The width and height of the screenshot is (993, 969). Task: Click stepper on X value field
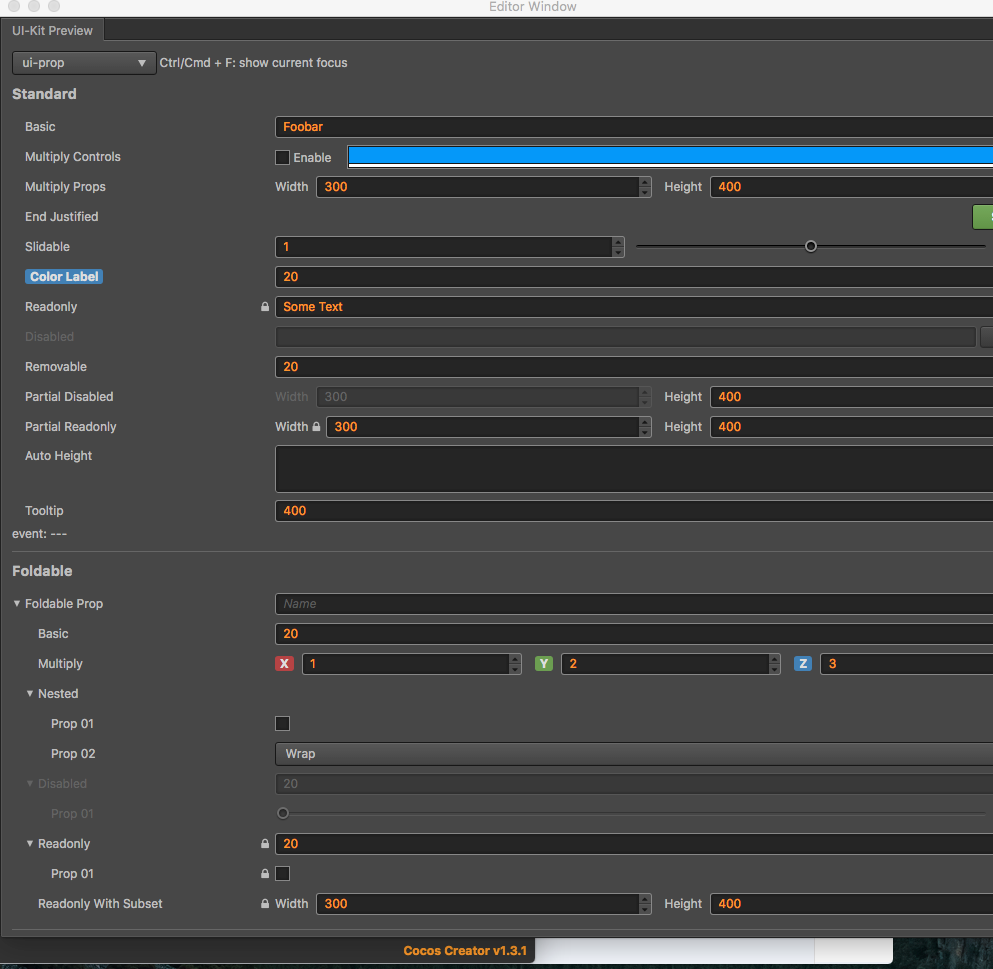point(515,664)
